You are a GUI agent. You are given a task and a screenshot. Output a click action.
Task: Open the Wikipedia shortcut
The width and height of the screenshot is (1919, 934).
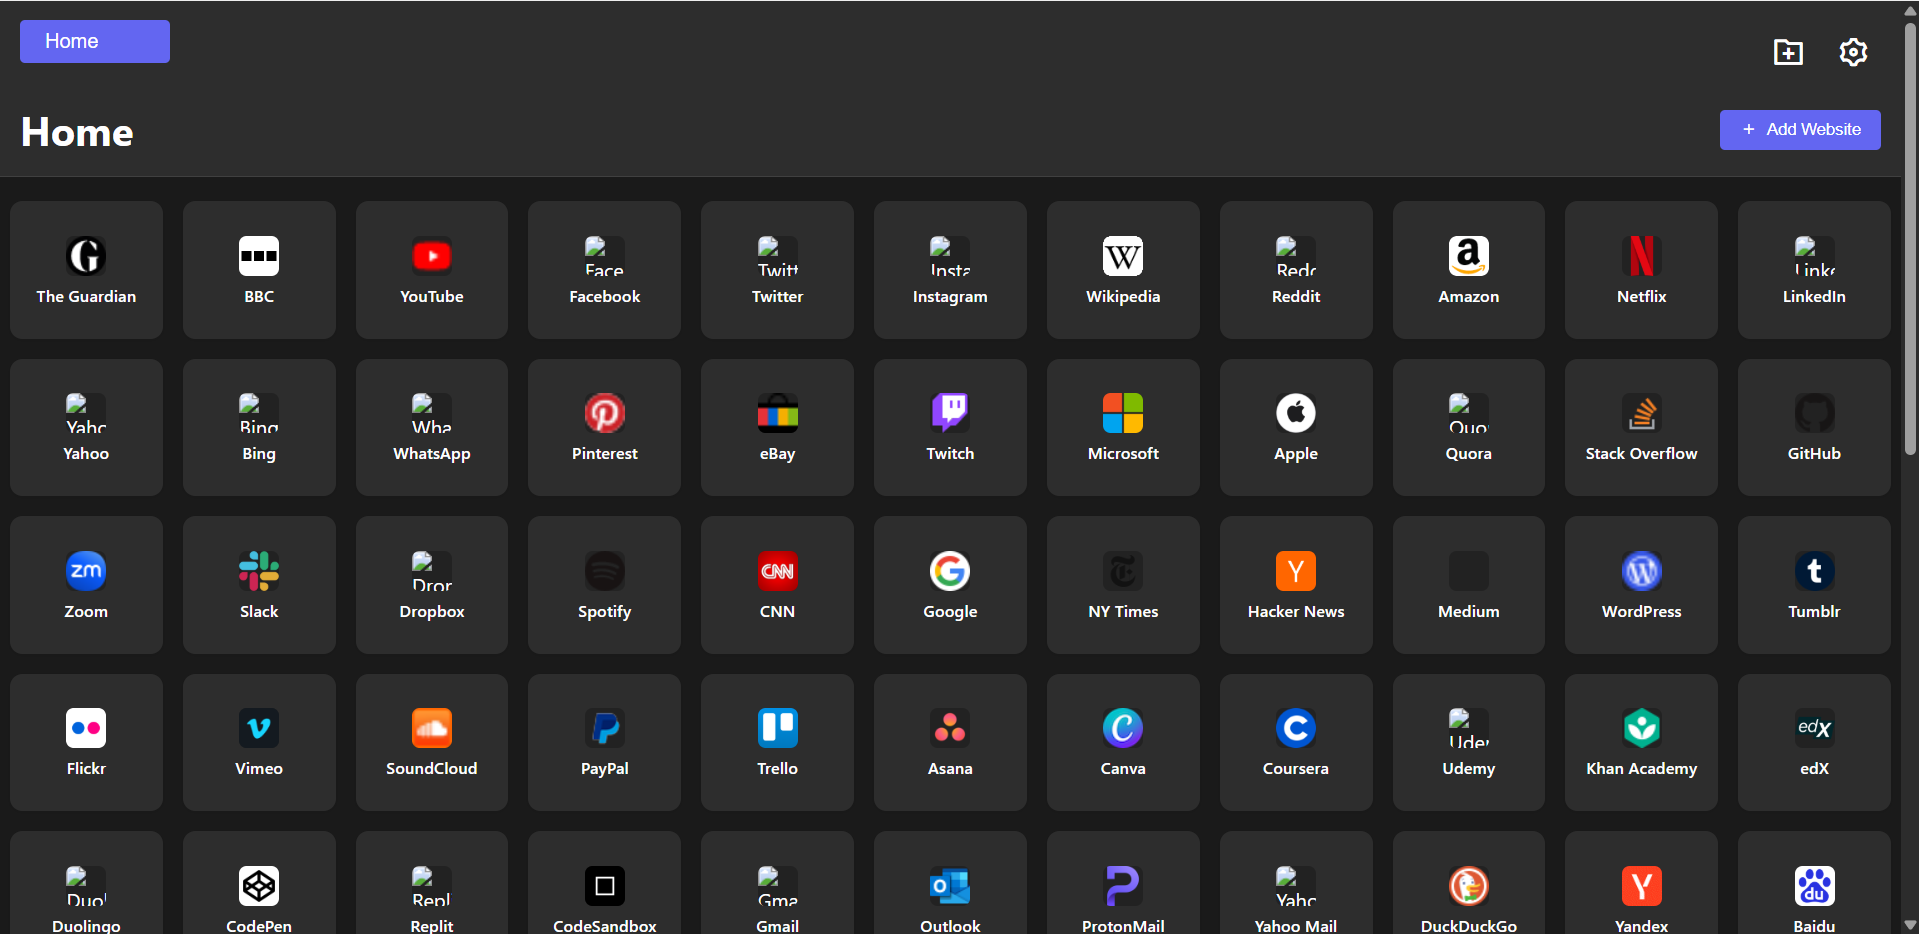1123,270
